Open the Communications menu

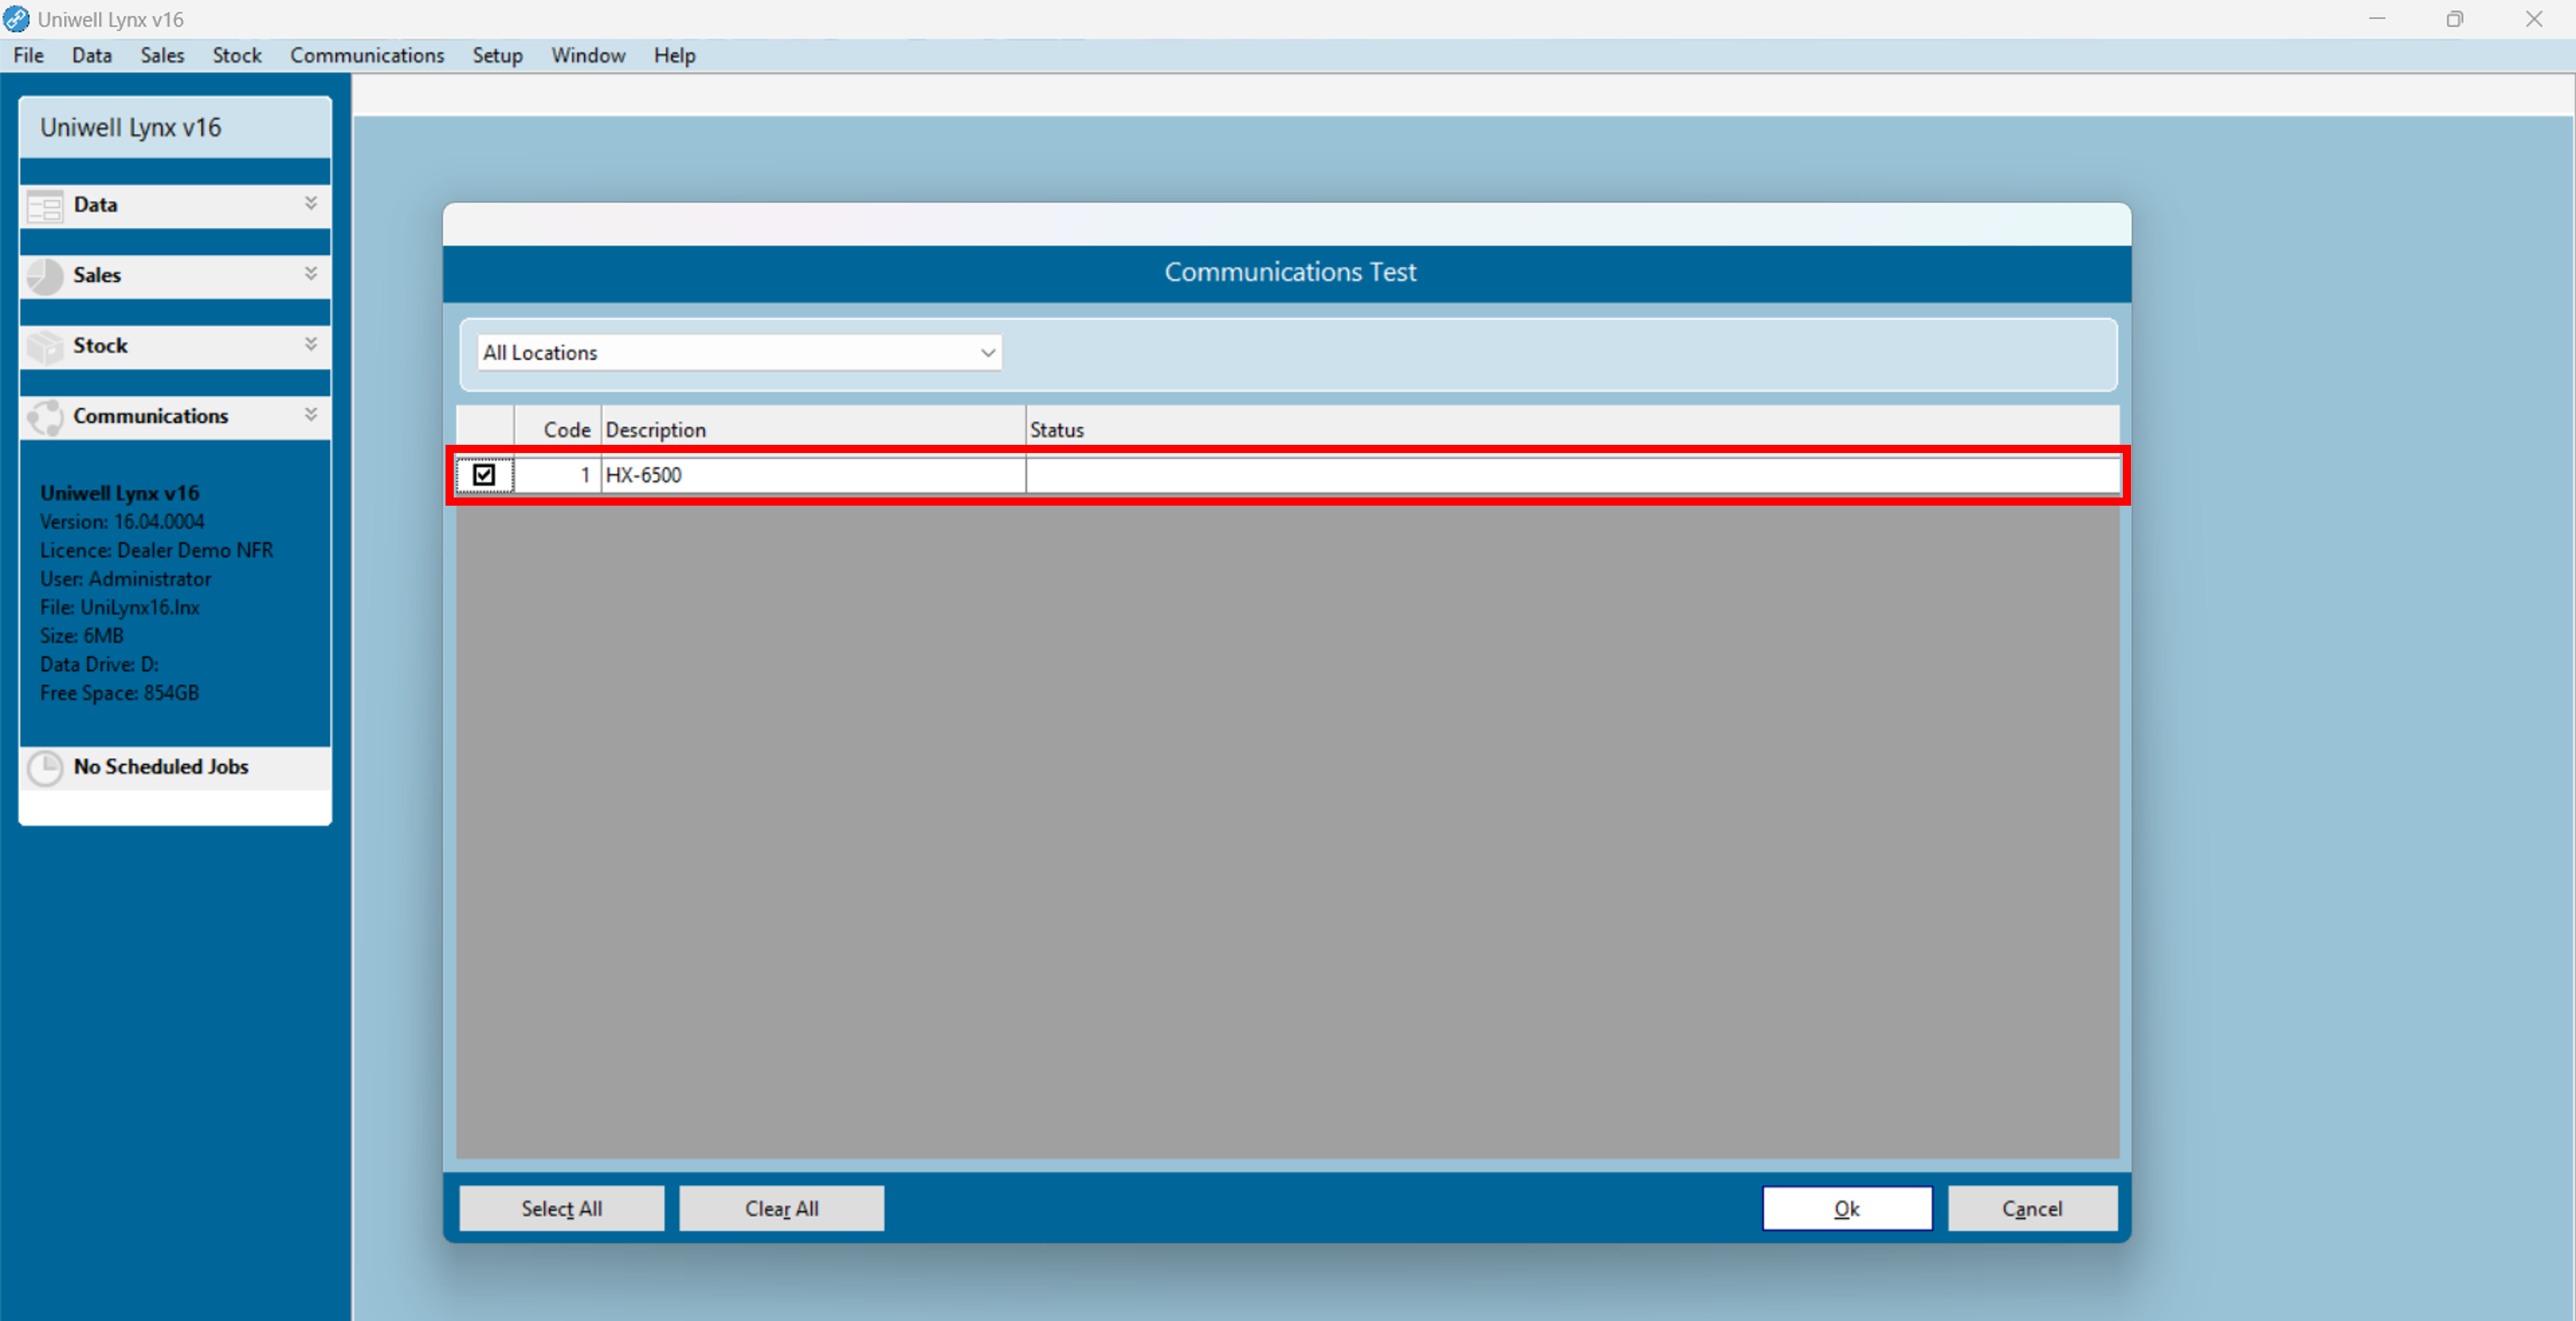click(367, 56)
